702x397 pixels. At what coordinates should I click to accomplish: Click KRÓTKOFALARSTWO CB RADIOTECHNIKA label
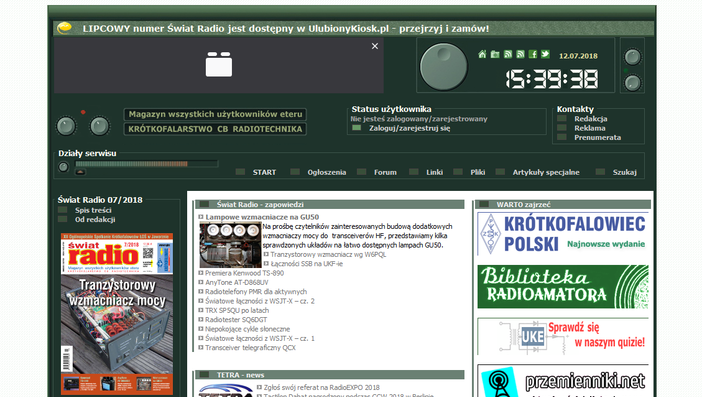tap(215, 129)
